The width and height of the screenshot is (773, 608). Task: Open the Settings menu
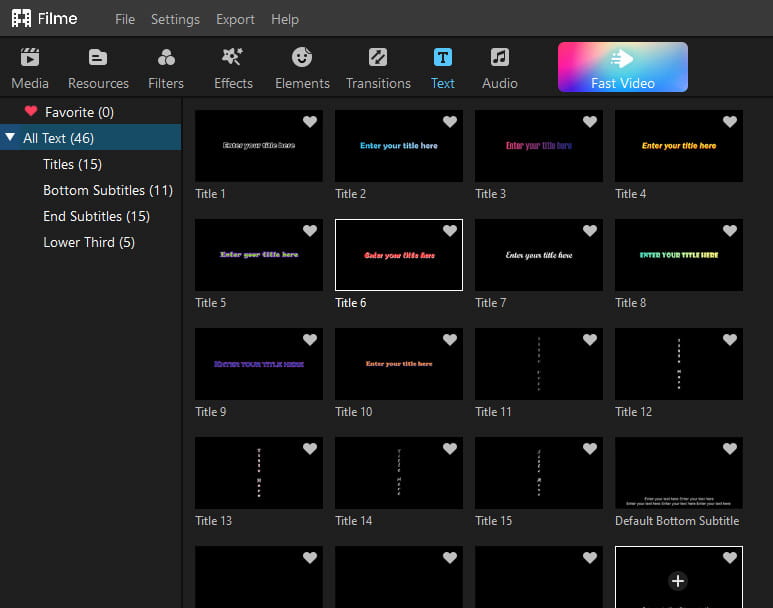[x=175, y=19]
